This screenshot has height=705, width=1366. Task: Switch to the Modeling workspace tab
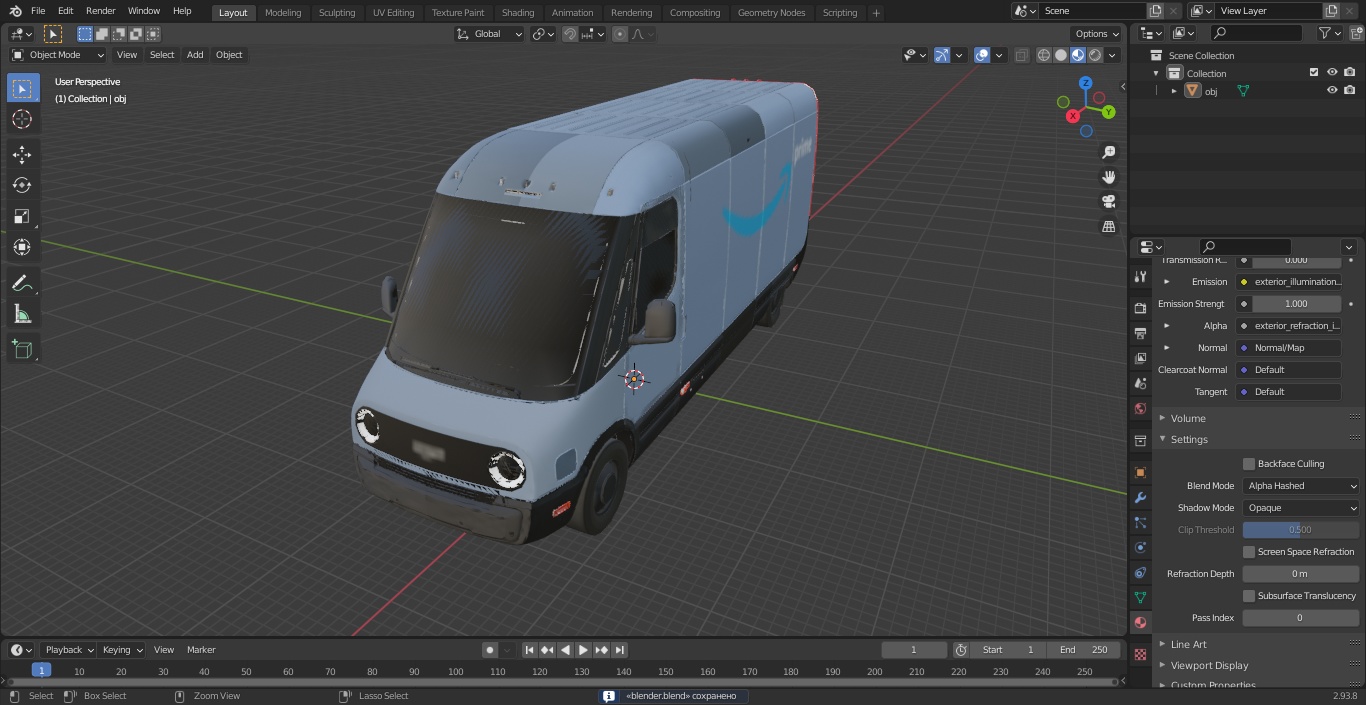(283, 13)
